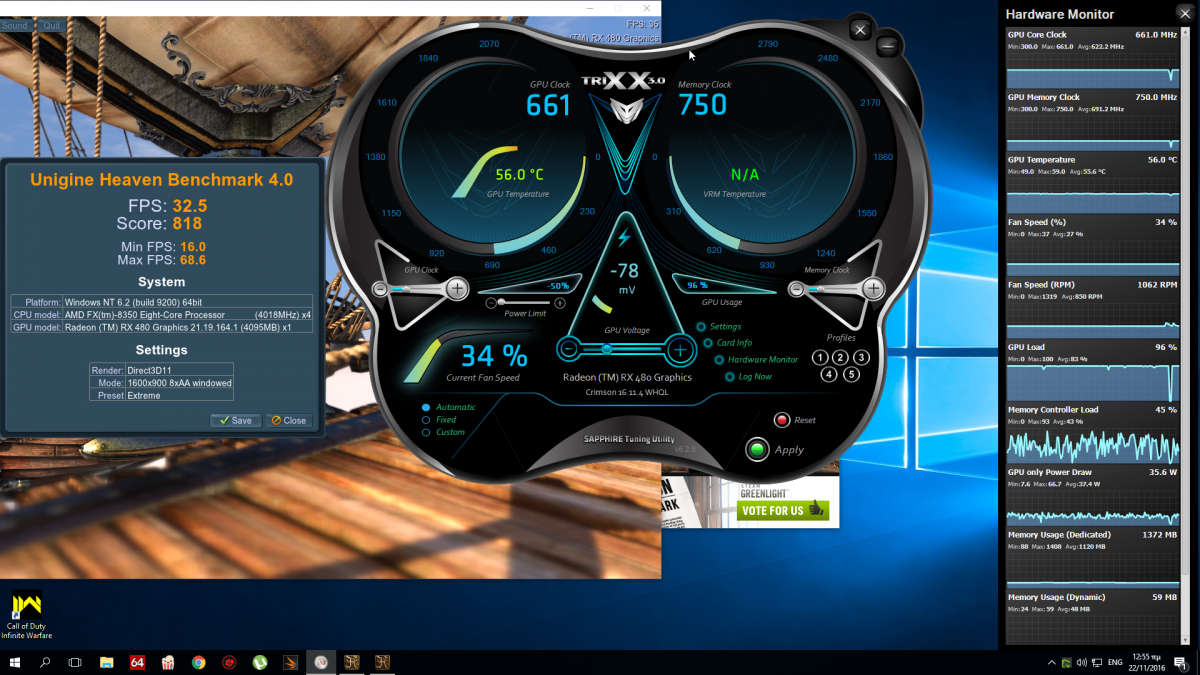Open TRIXX Settings

point(719,326)
